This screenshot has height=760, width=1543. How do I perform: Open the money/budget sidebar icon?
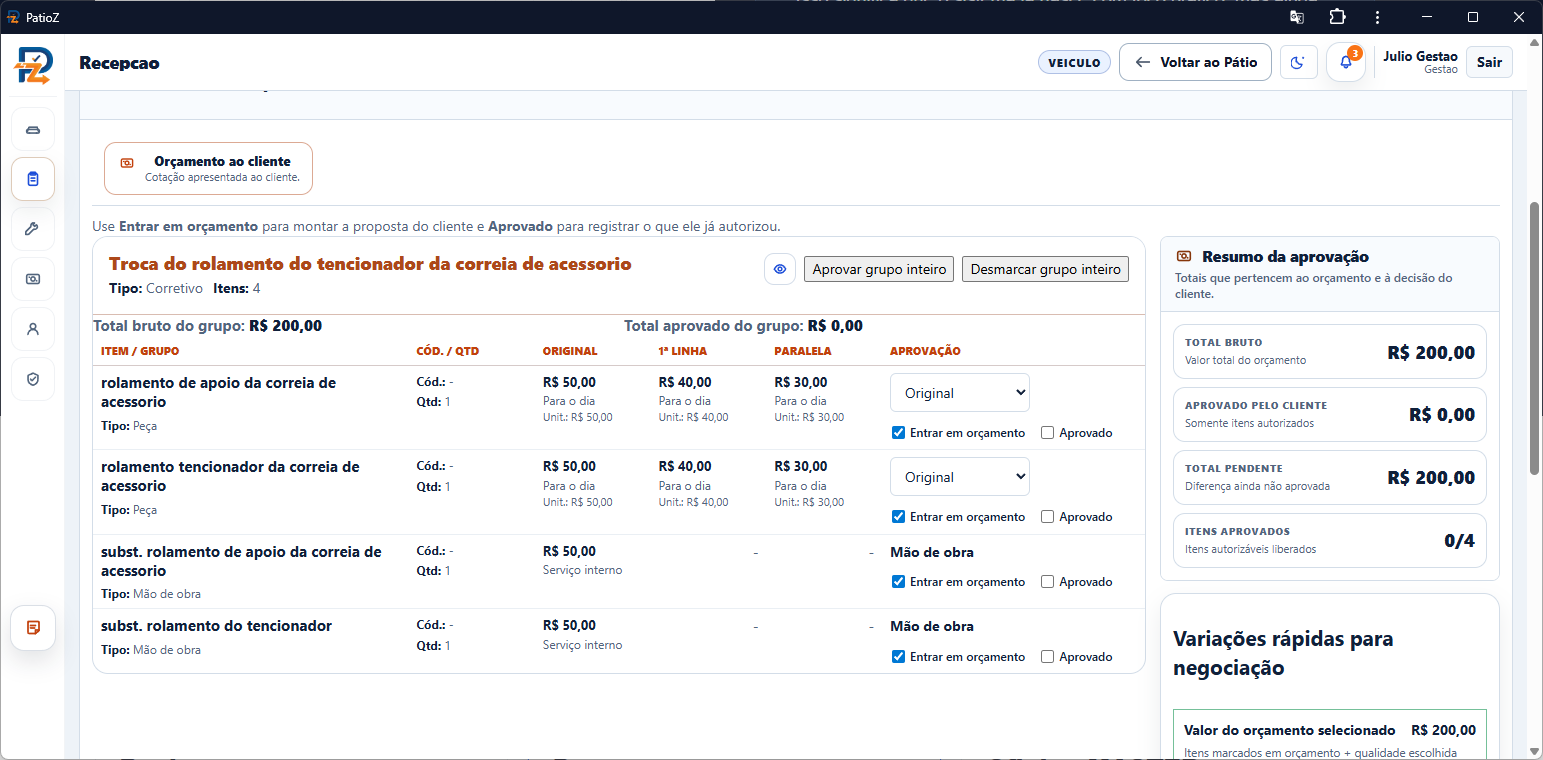[33, 279]
